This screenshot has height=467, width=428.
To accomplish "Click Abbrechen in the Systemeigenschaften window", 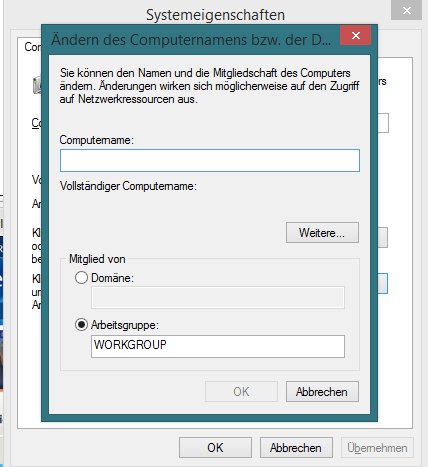I will 296,448.
